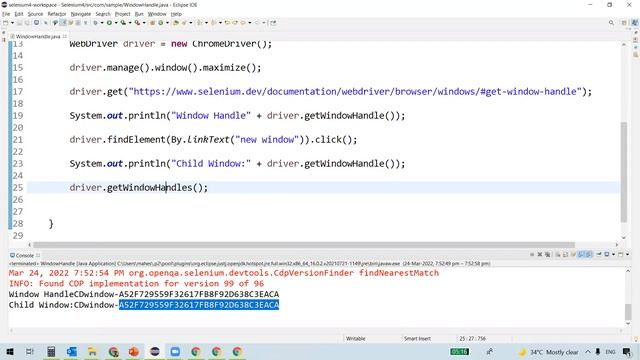Click the New Java Class toolbar icon
Screen dimensions: 640x360
coord(160,23)
